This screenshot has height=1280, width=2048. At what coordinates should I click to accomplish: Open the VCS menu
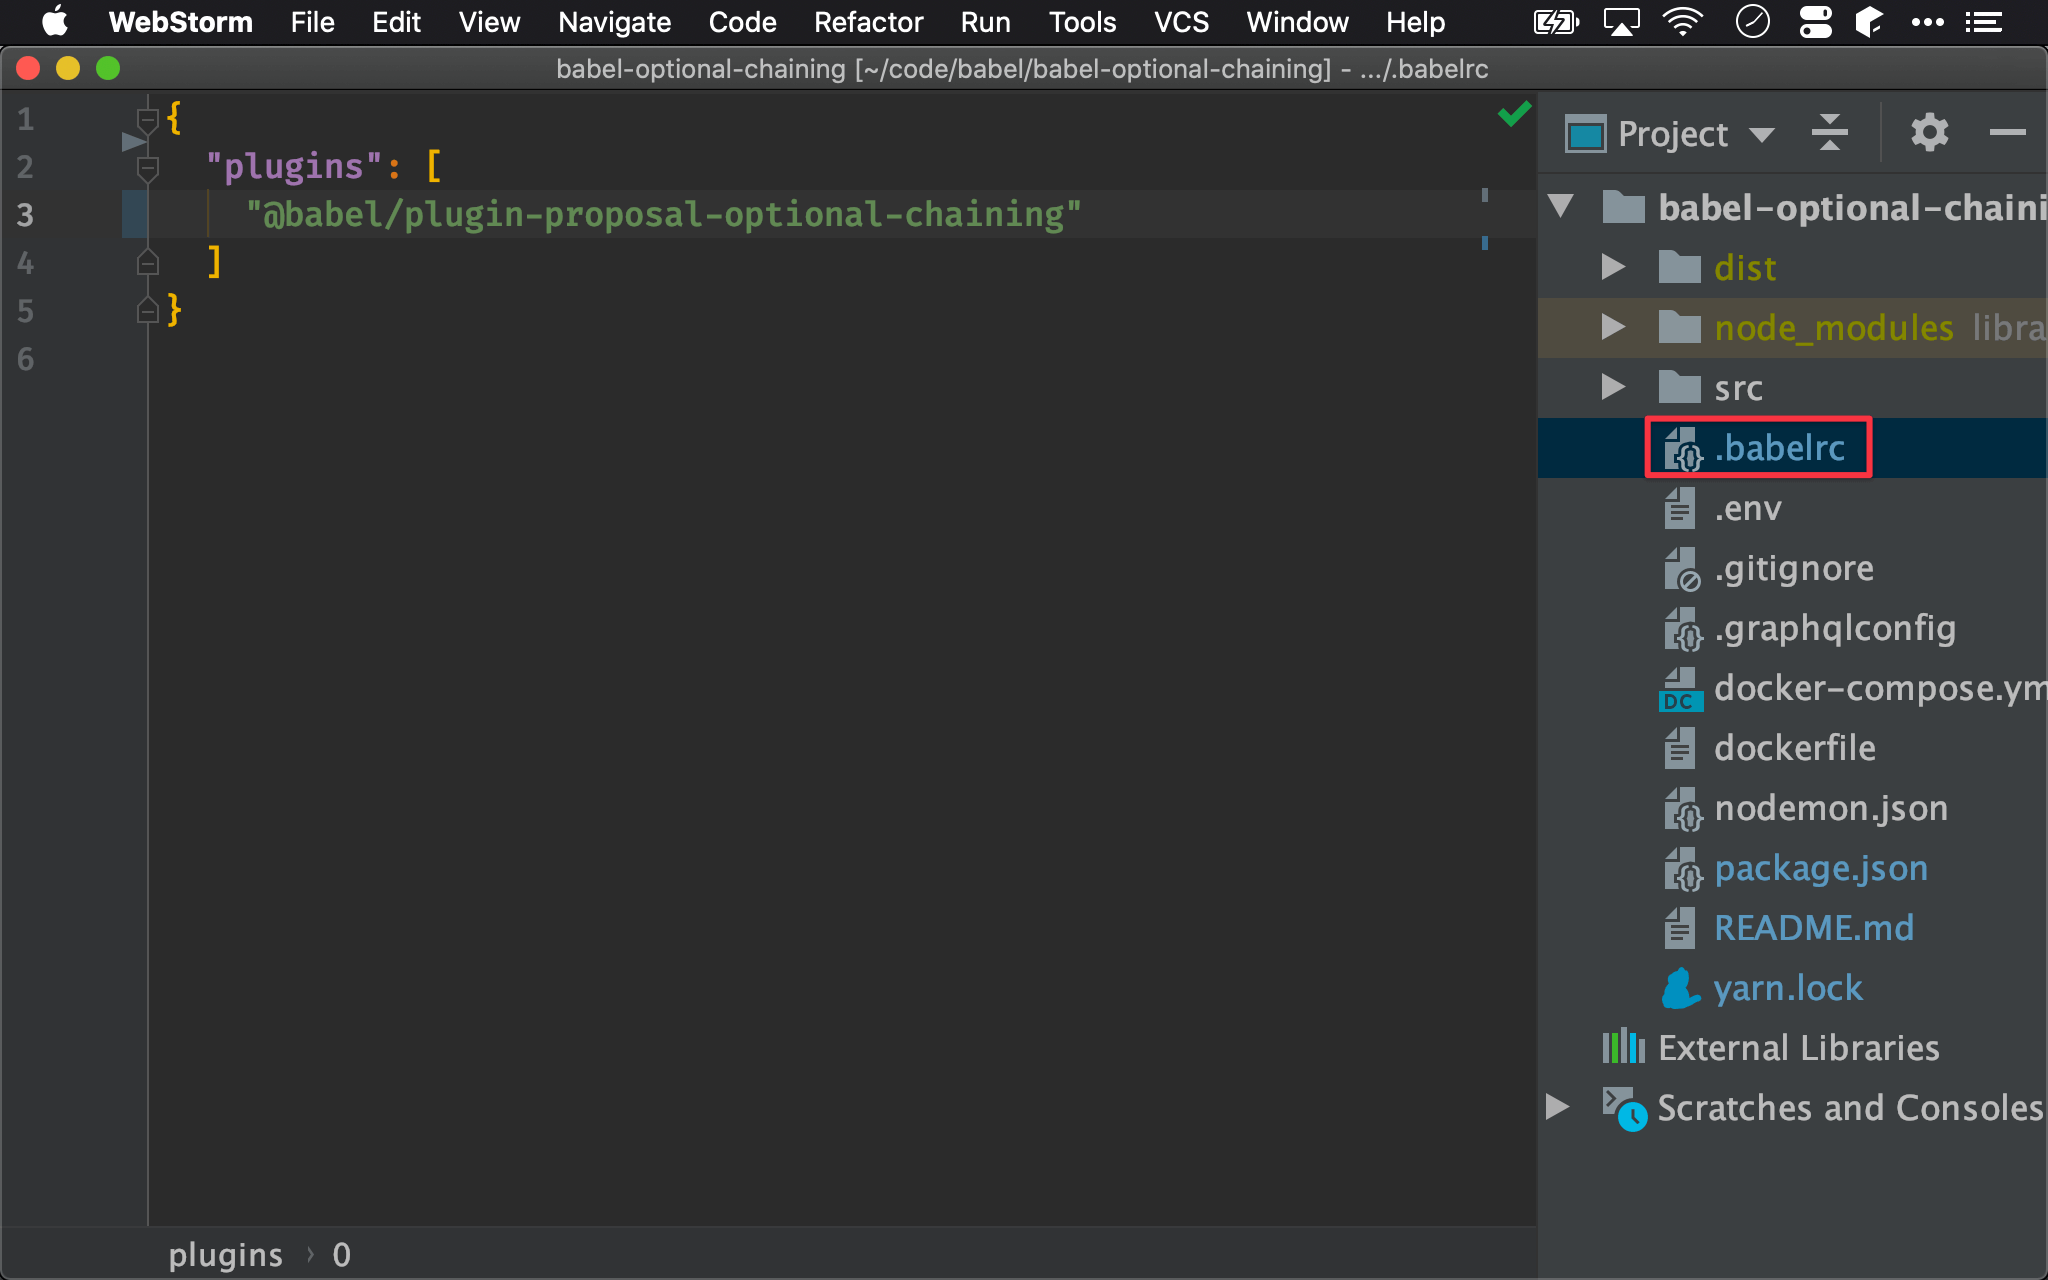click(x=1181, y=22)
